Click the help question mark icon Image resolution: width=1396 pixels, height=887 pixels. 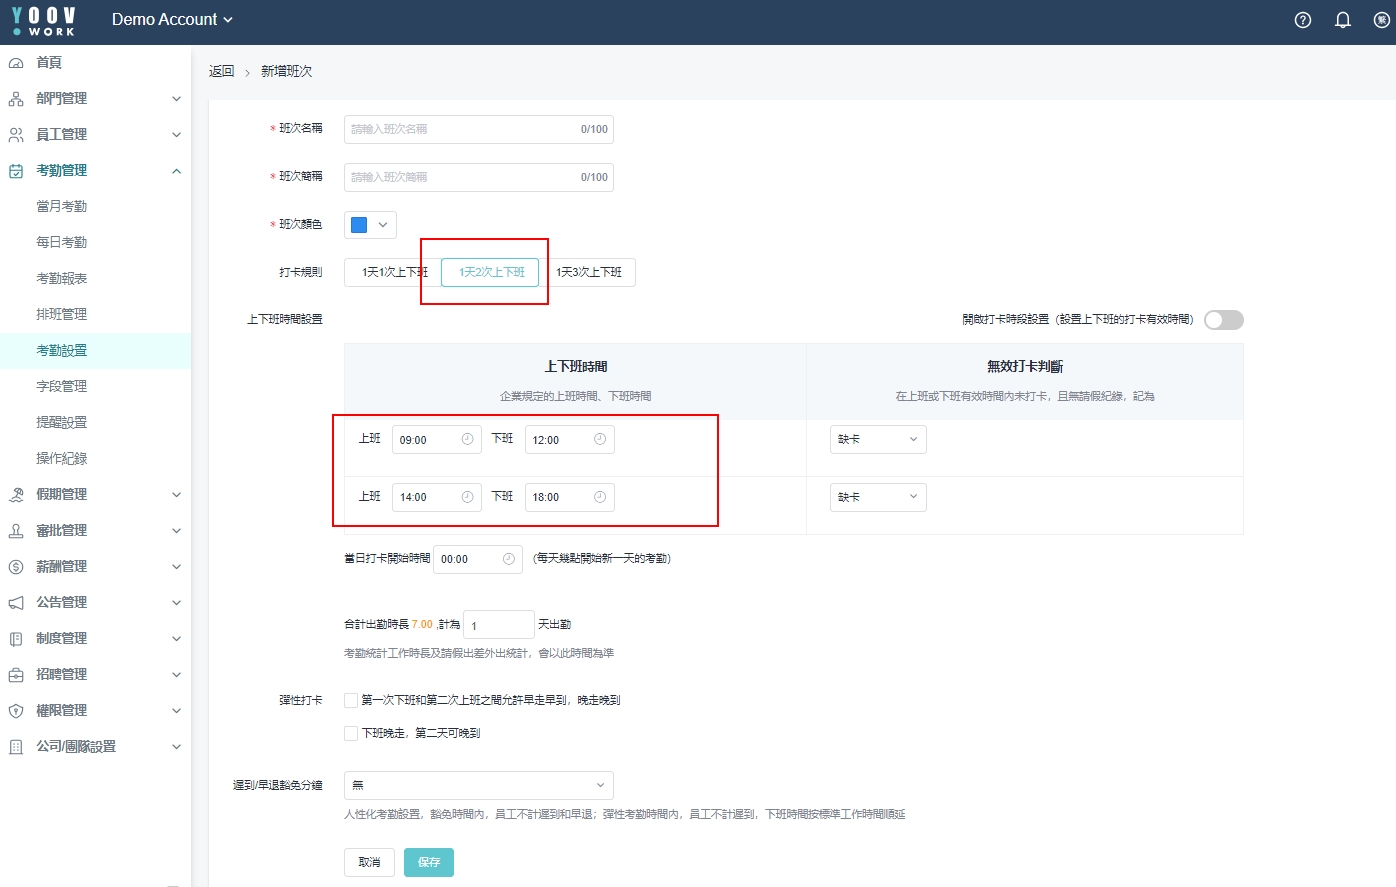coord(1302,20)
